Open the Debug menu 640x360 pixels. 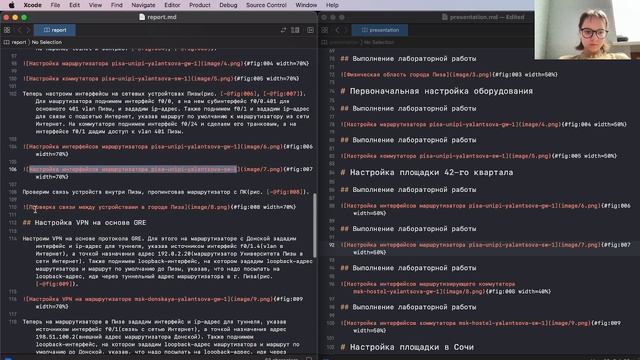(x=228, y=5)
